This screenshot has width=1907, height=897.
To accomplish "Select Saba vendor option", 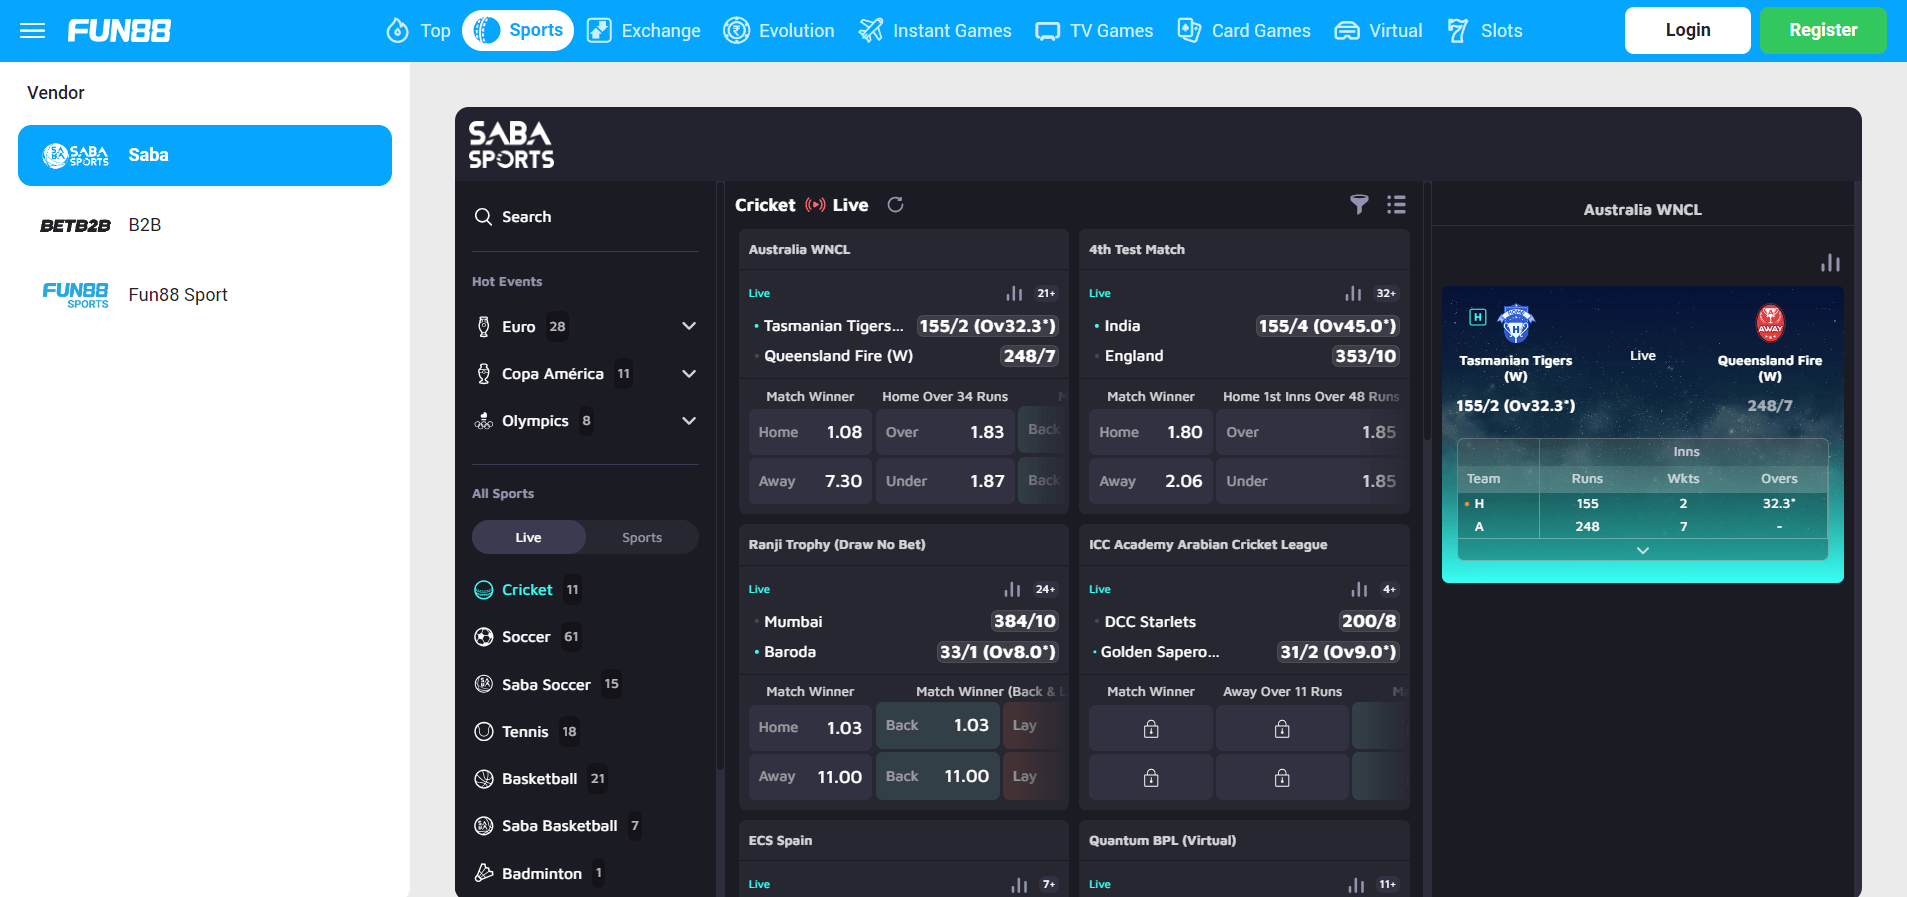I will tap(205, 155).
